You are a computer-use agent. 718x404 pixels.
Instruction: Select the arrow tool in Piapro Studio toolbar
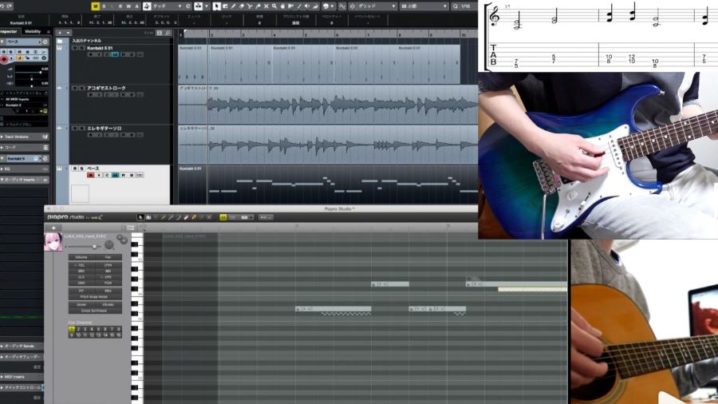point(141,217)
